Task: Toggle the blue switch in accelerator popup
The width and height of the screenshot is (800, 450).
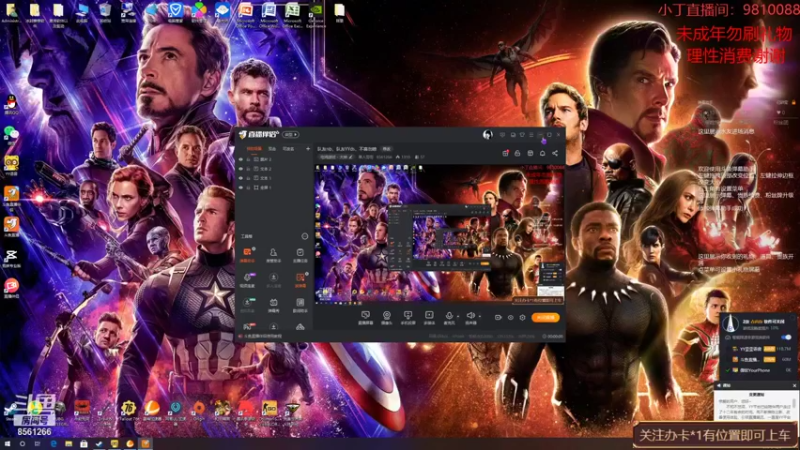Action: tap(786, 337)
